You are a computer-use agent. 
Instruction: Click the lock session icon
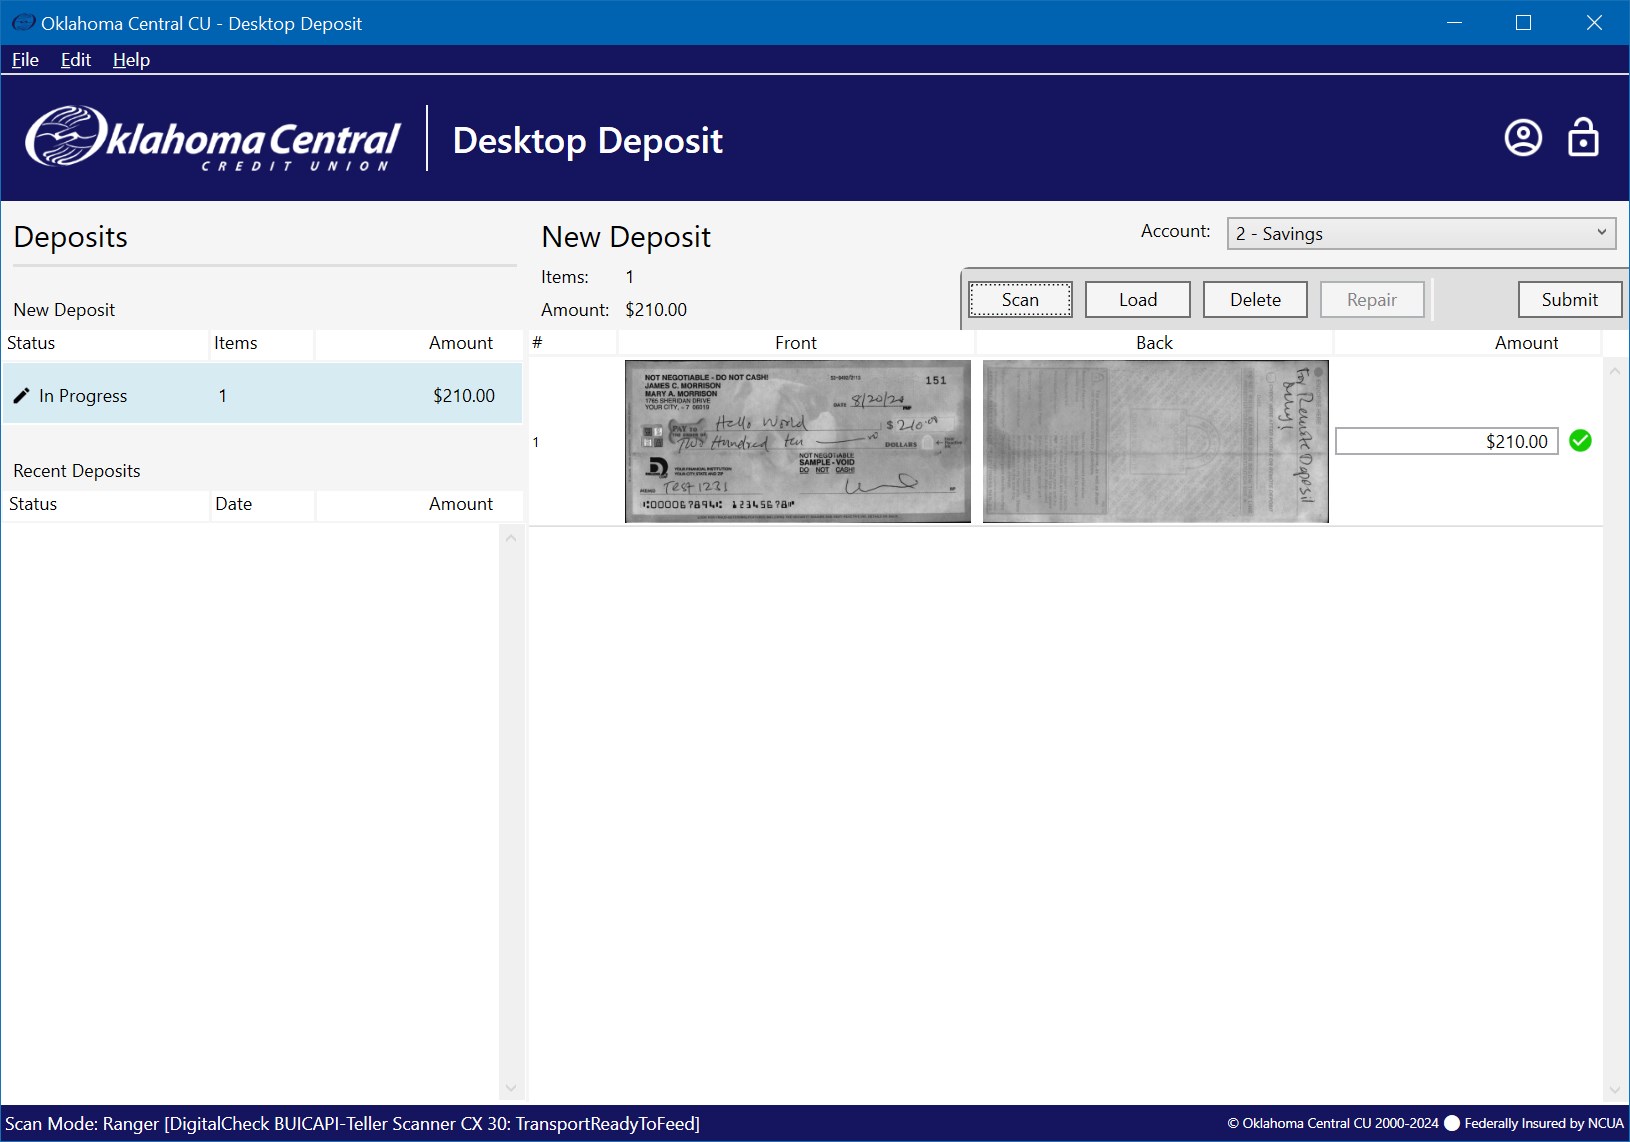pyautogui.click(x=1583, y=138)
